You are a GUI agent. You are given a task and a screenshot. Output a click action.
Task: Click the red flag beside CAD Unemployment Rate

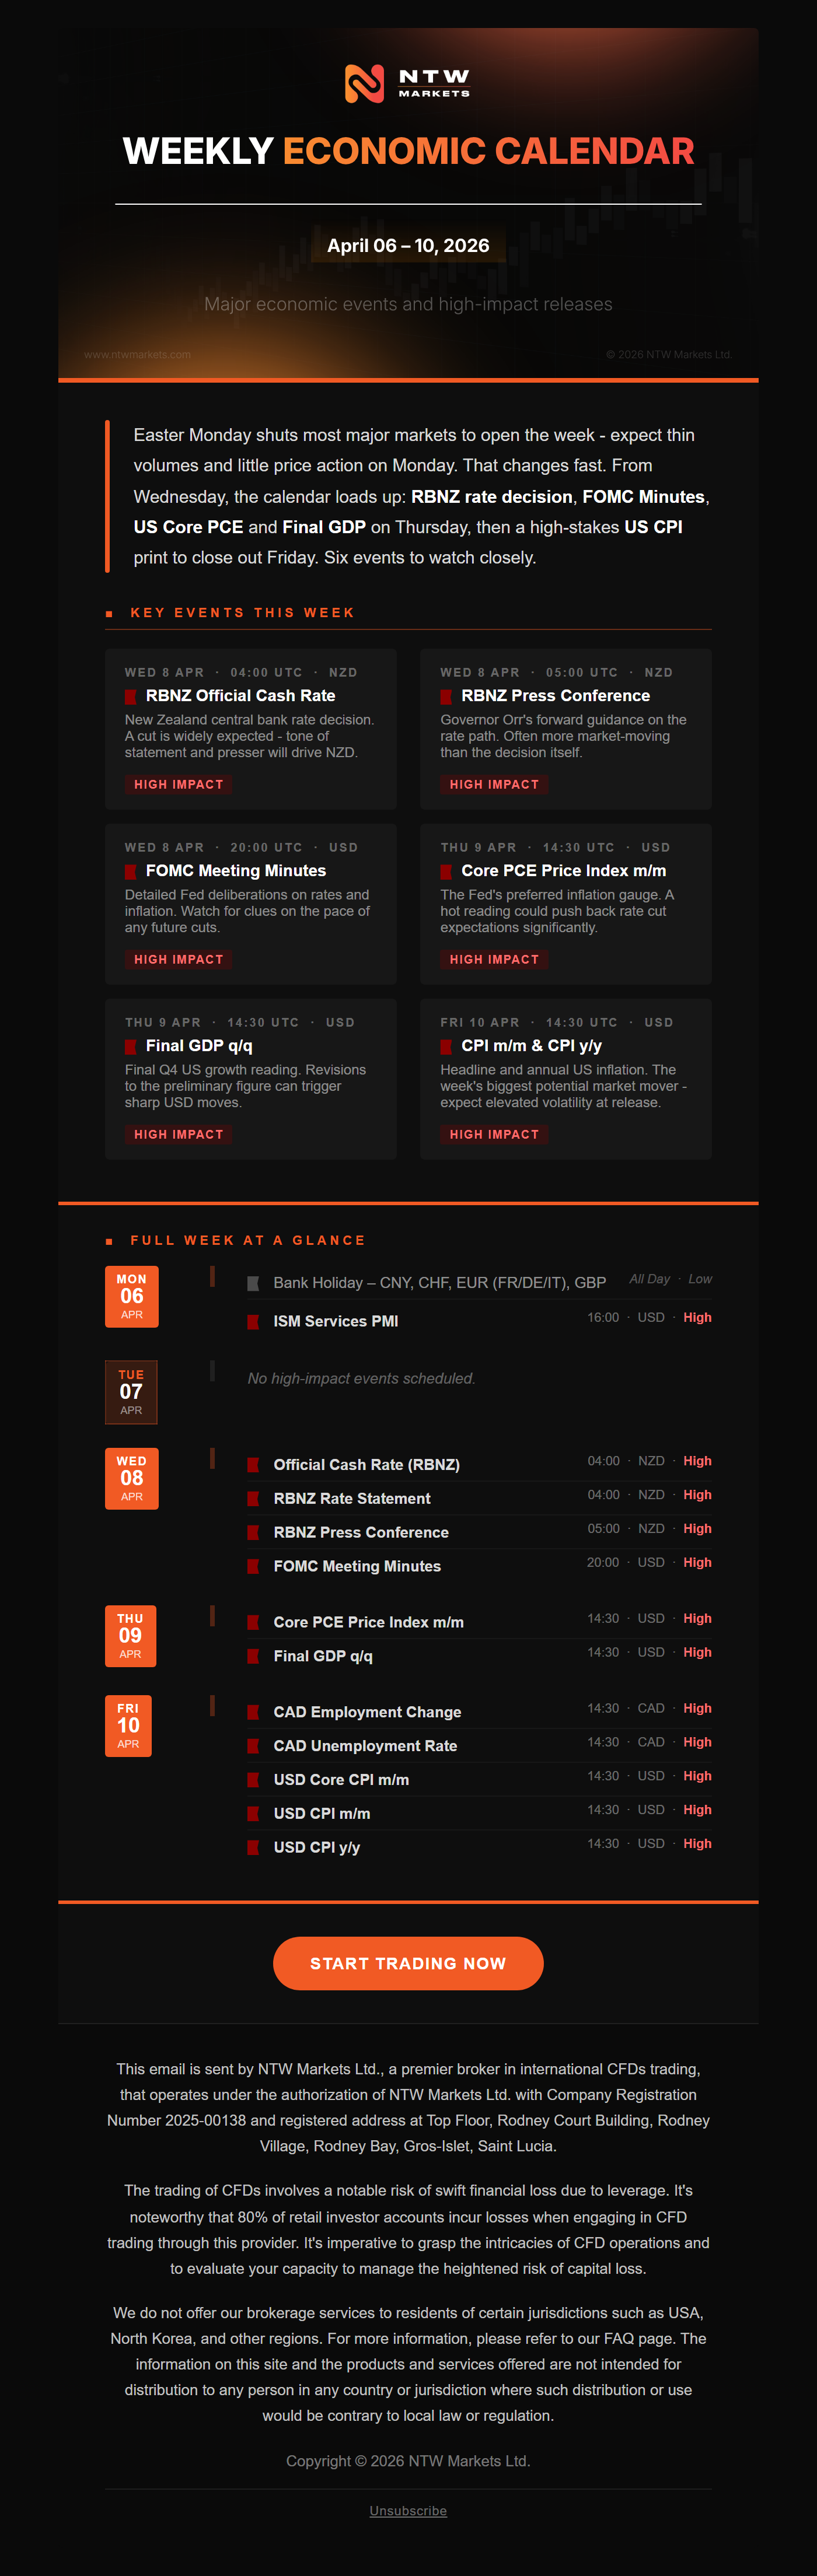point(253,1747)
